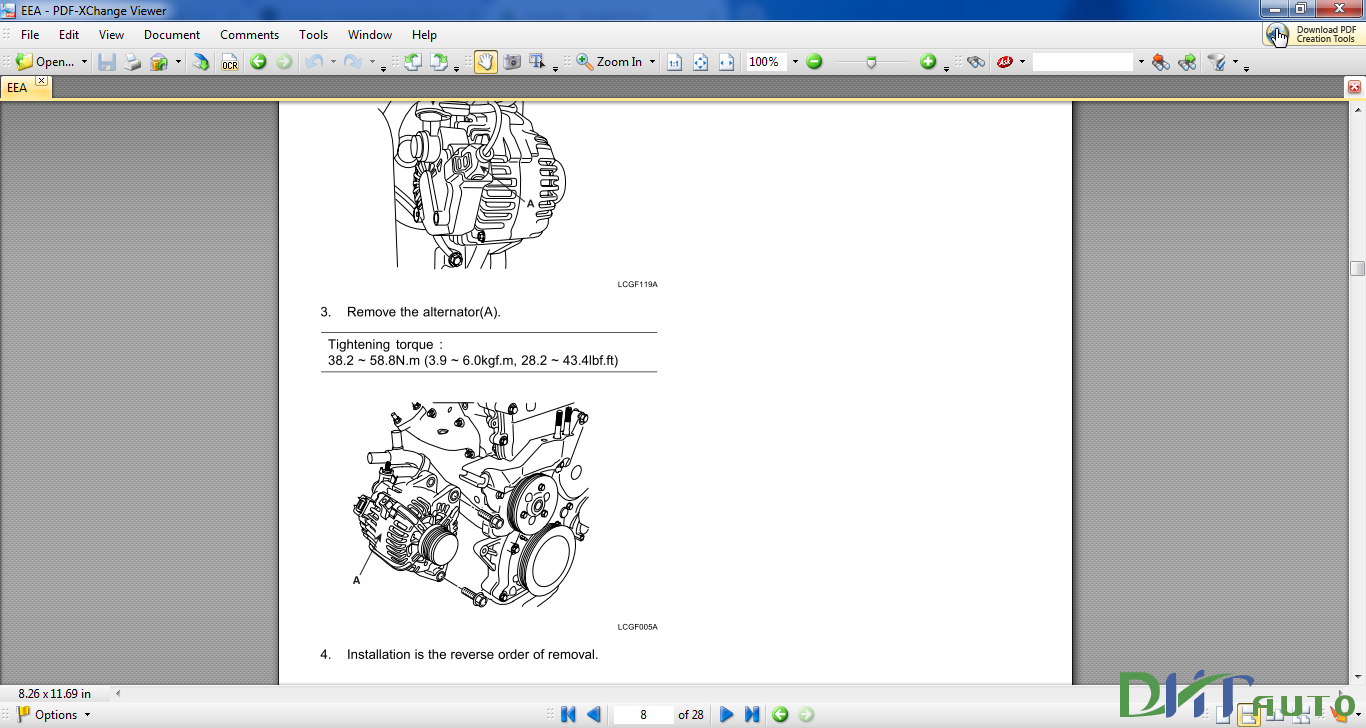Open the File menu
Screen dimensions: 1366x728
tap(30, 34)
